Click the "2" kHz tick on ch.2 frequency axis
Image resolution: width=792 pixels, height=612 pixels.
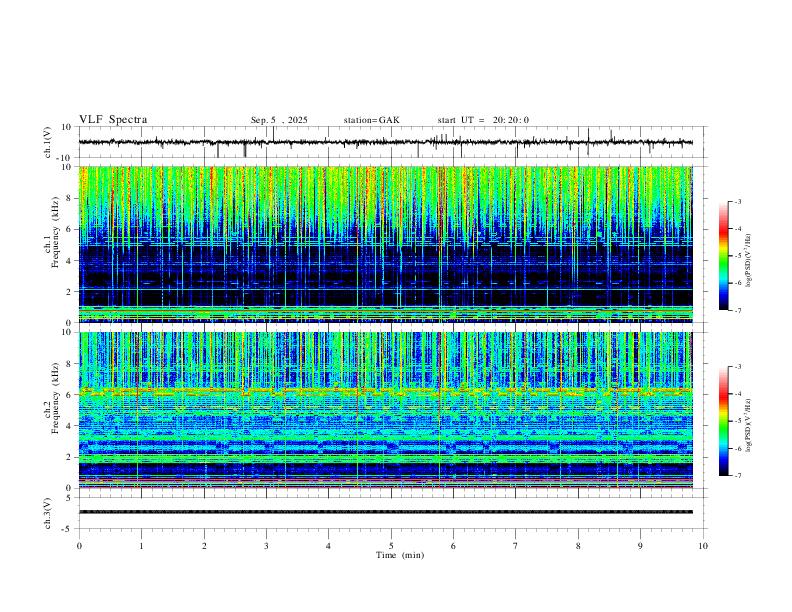click(70, 457)
